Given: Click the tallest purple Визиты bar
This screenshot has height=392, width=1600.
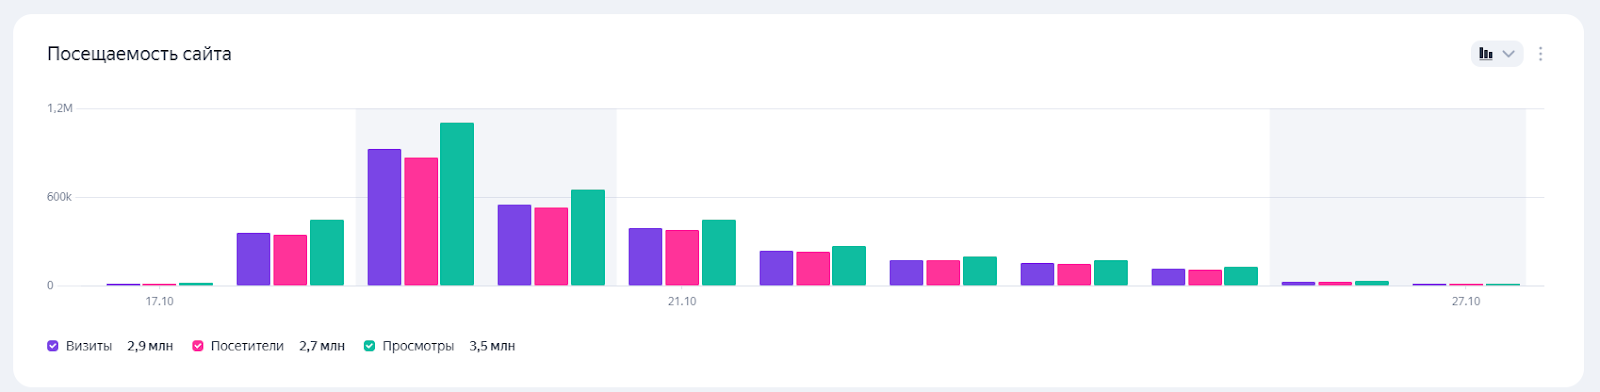Looking at the screenshot, I should [384, 217].
